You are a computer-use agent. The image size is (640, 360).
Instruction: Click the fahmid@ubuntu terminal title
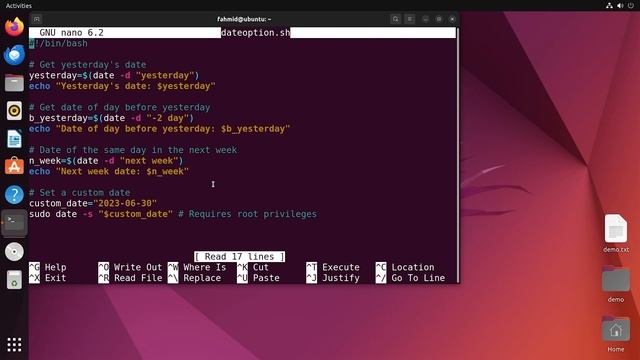pyautogui.click(x=244, y=19)
